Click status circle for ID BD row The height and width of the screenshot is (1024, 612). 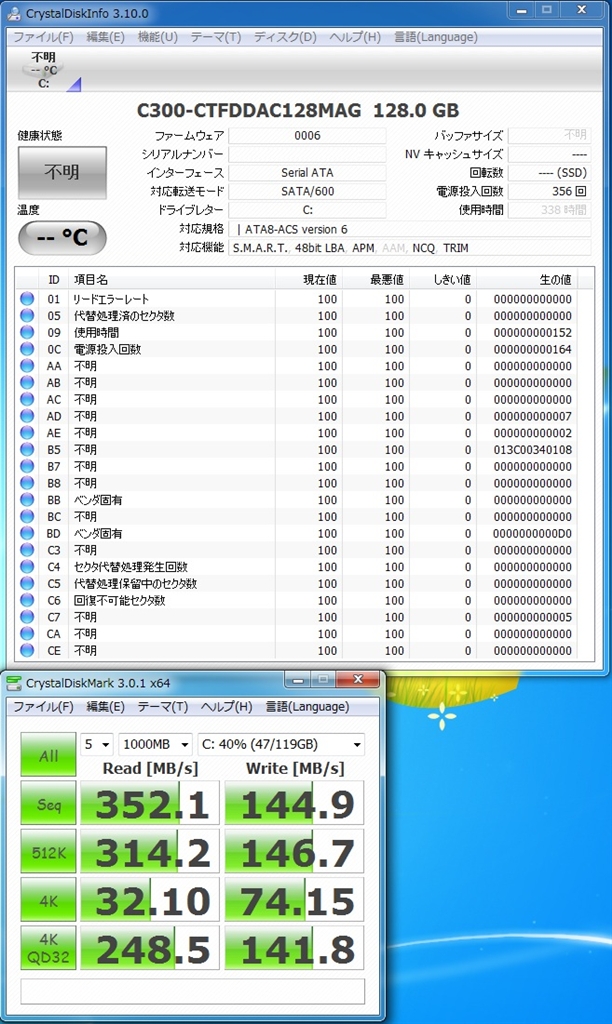click(x=27, y=534)
